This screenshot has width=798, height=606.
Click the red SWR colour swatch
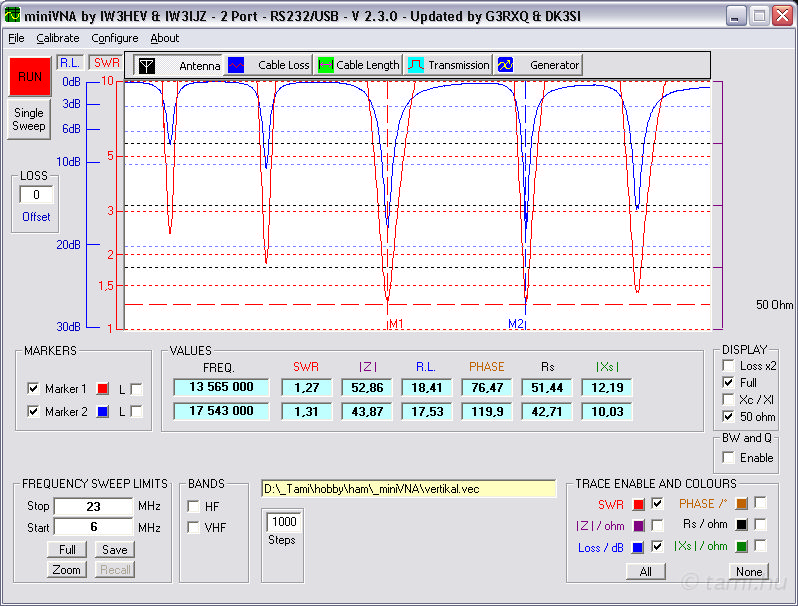(638, 504)
